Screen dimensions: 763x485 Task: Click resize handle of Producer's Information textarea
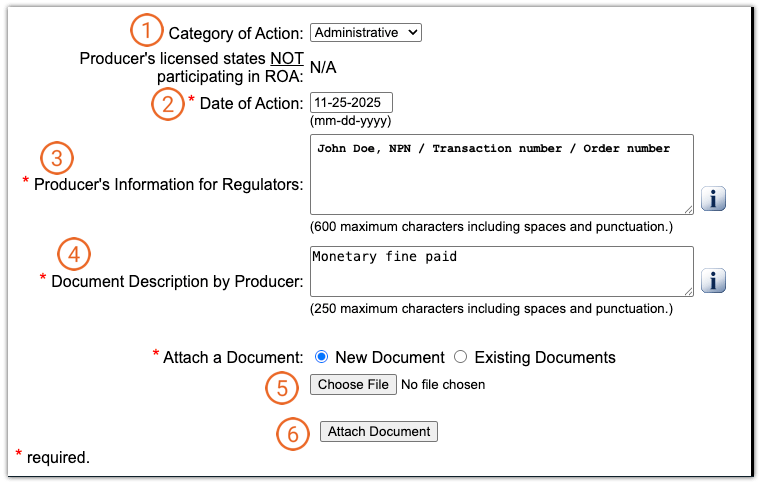pyautogui.click(x=688, y=208)
